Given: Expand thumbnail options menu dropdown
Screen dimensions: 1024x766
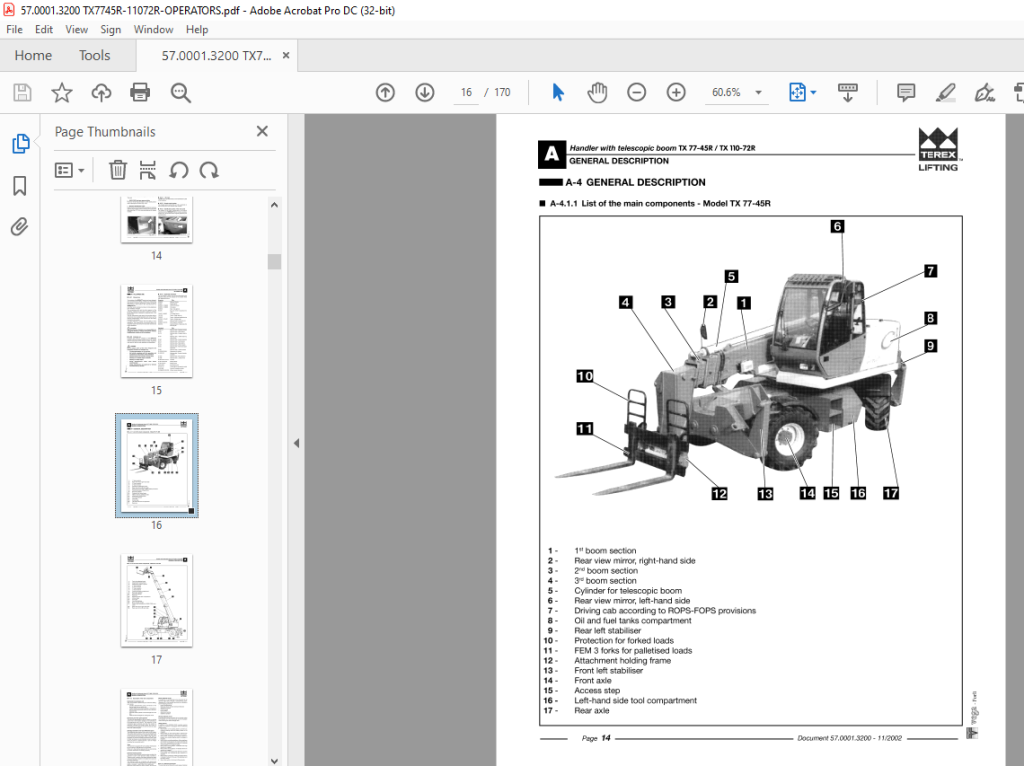Looking at the screenshot, I should tap(70, 170).
